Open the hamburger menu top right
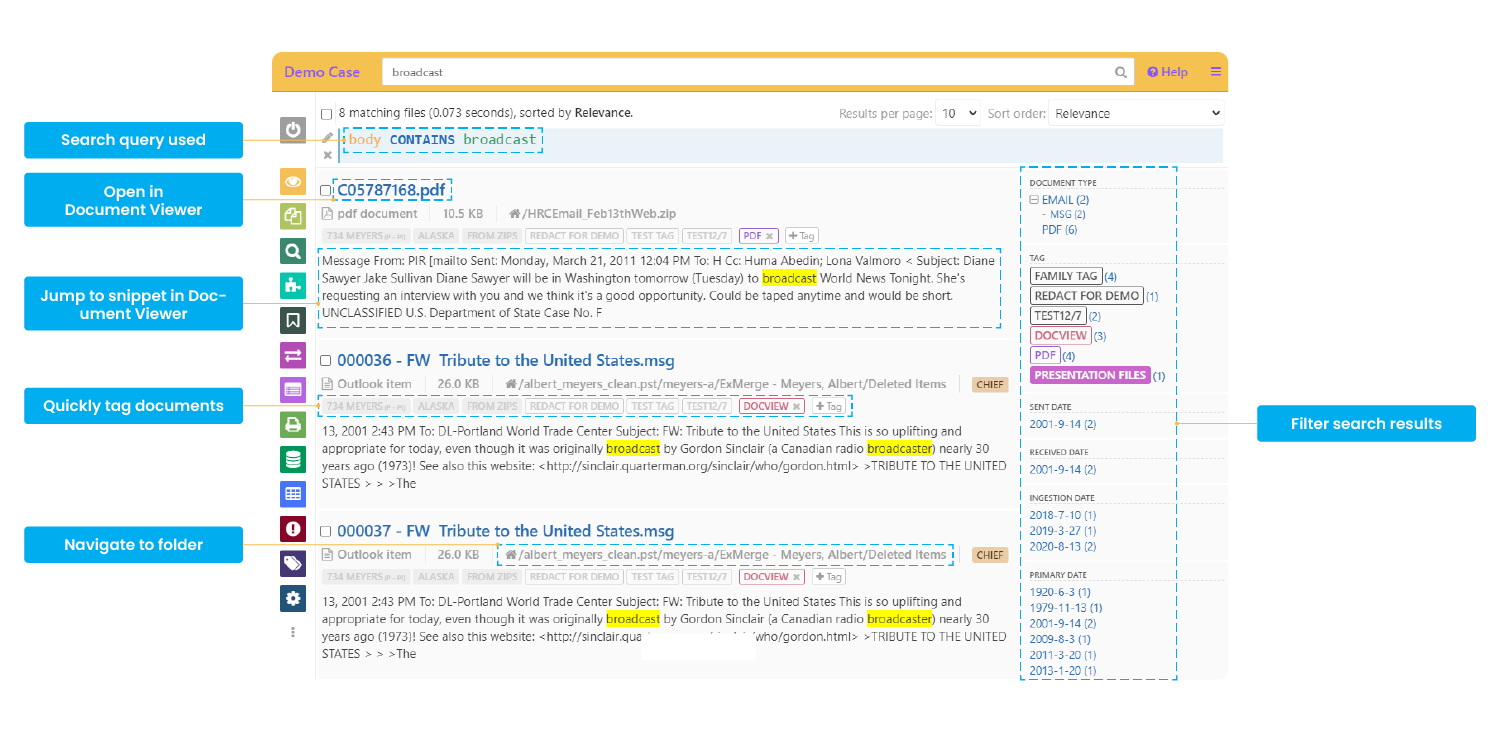1501x732 pixels. (1215, 71)
